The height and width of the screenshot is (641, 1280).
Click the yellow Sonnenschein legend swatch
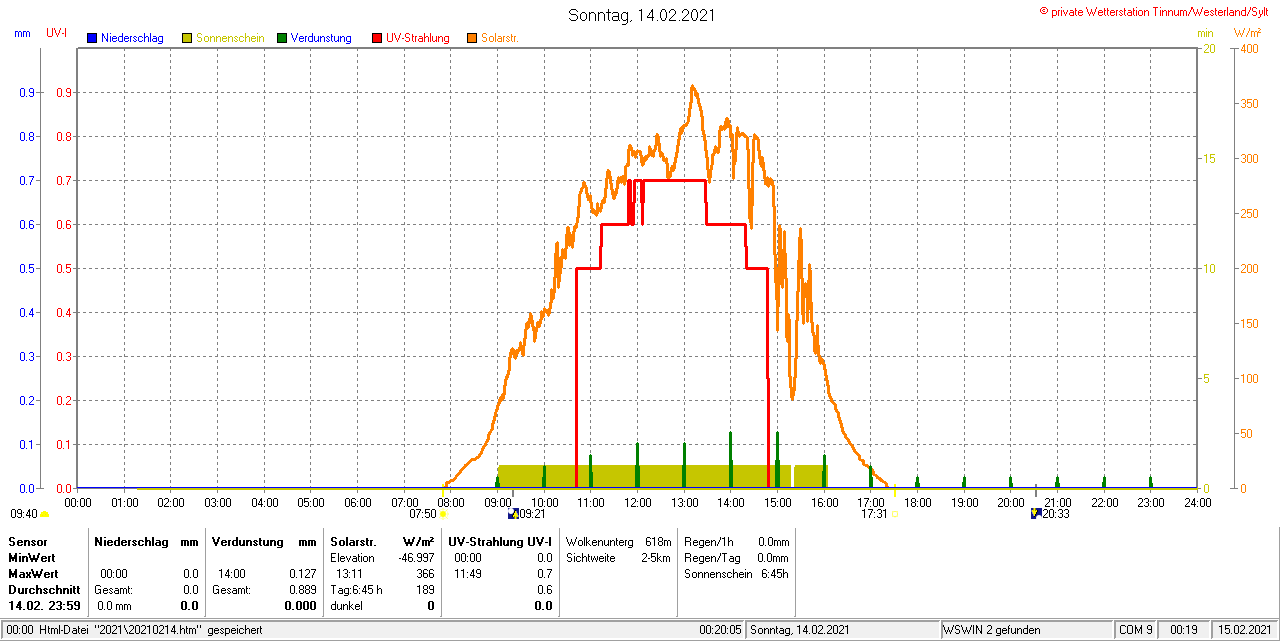coord(187,38)
